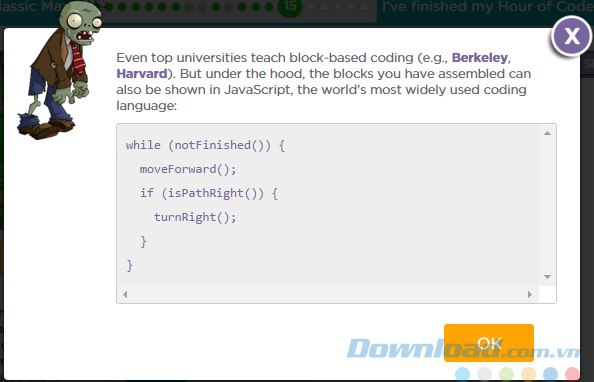Click the light blue circle below OK

463,374
